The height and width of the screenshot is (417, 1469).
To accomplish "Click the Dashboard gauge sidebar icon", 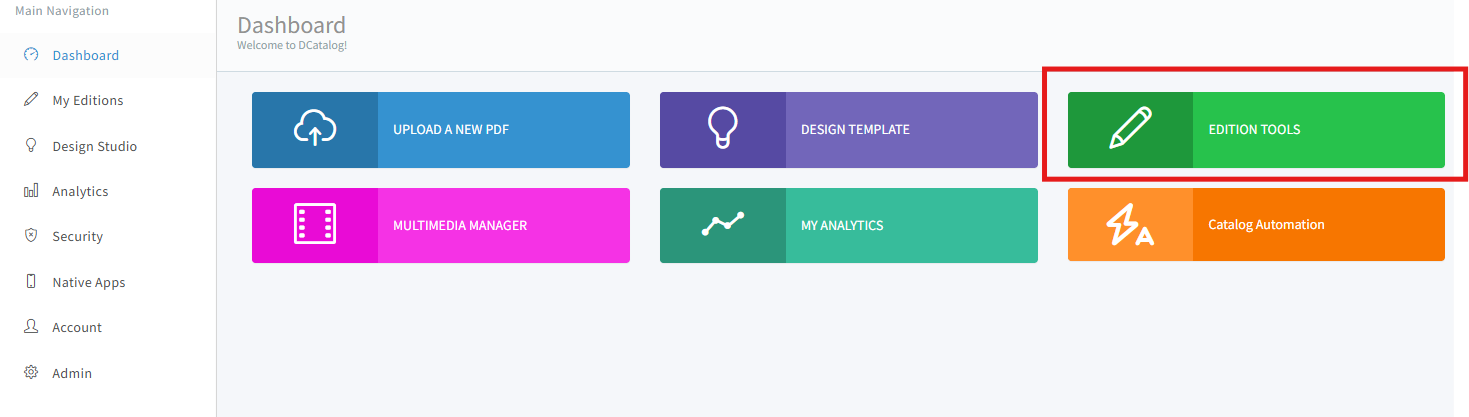I will coord(31,55).
